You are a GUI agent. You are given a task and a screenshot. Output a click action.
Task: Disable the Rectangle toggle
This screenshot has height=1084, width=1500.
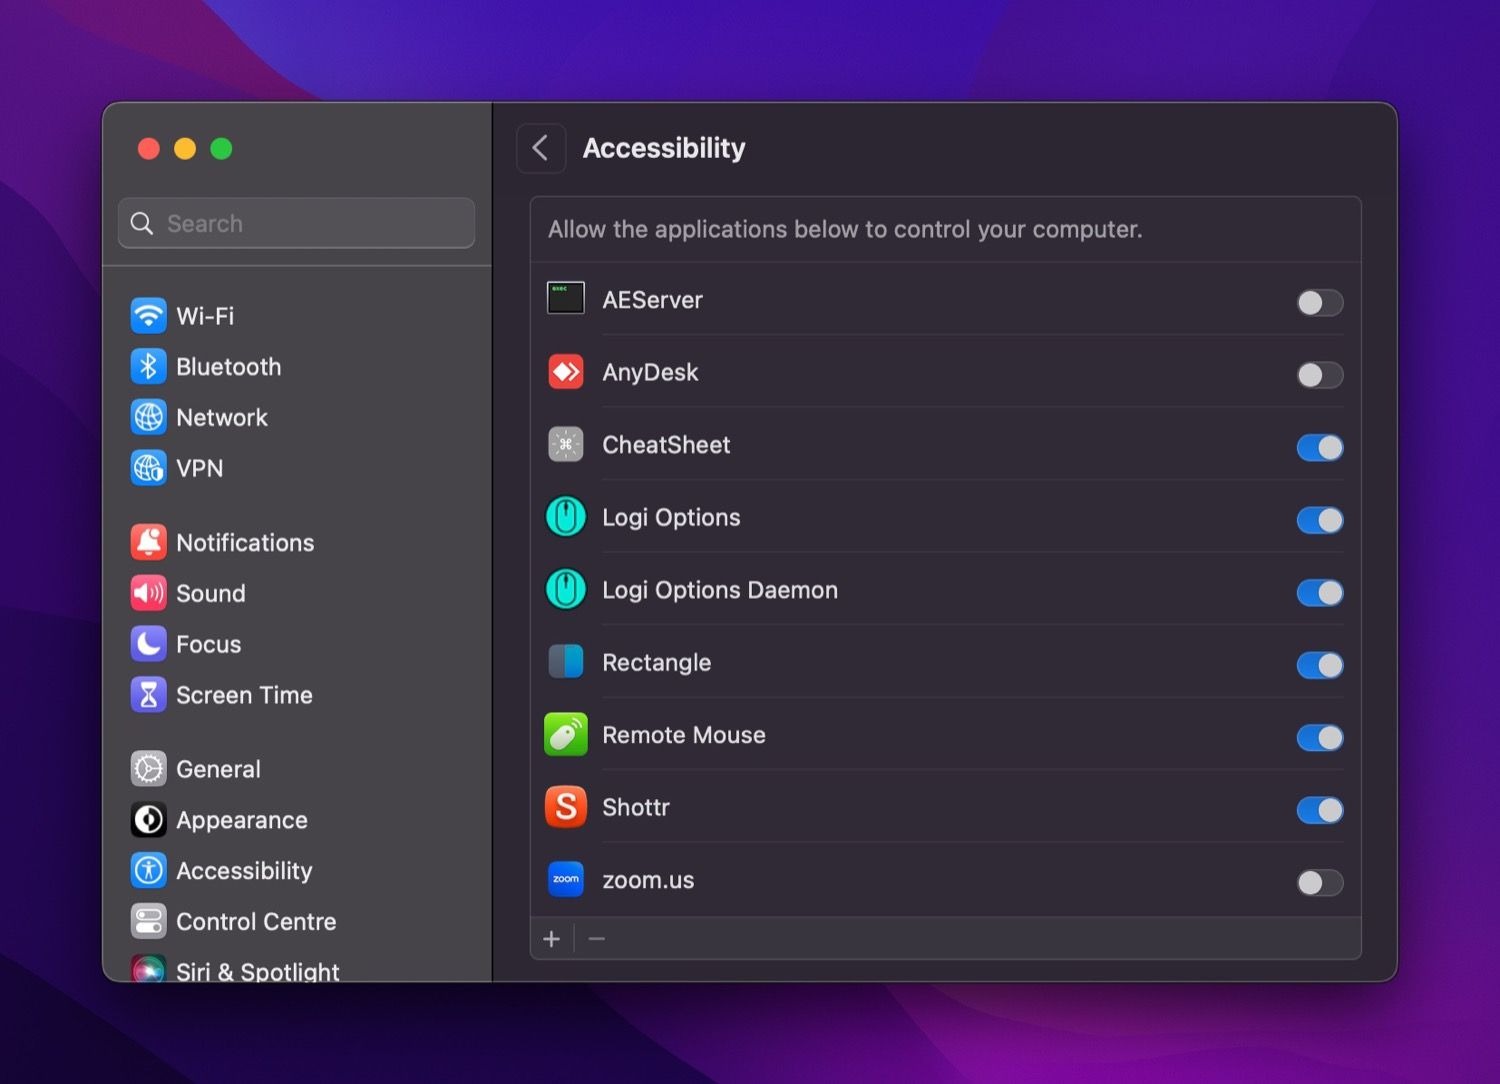coord(1320,665)
